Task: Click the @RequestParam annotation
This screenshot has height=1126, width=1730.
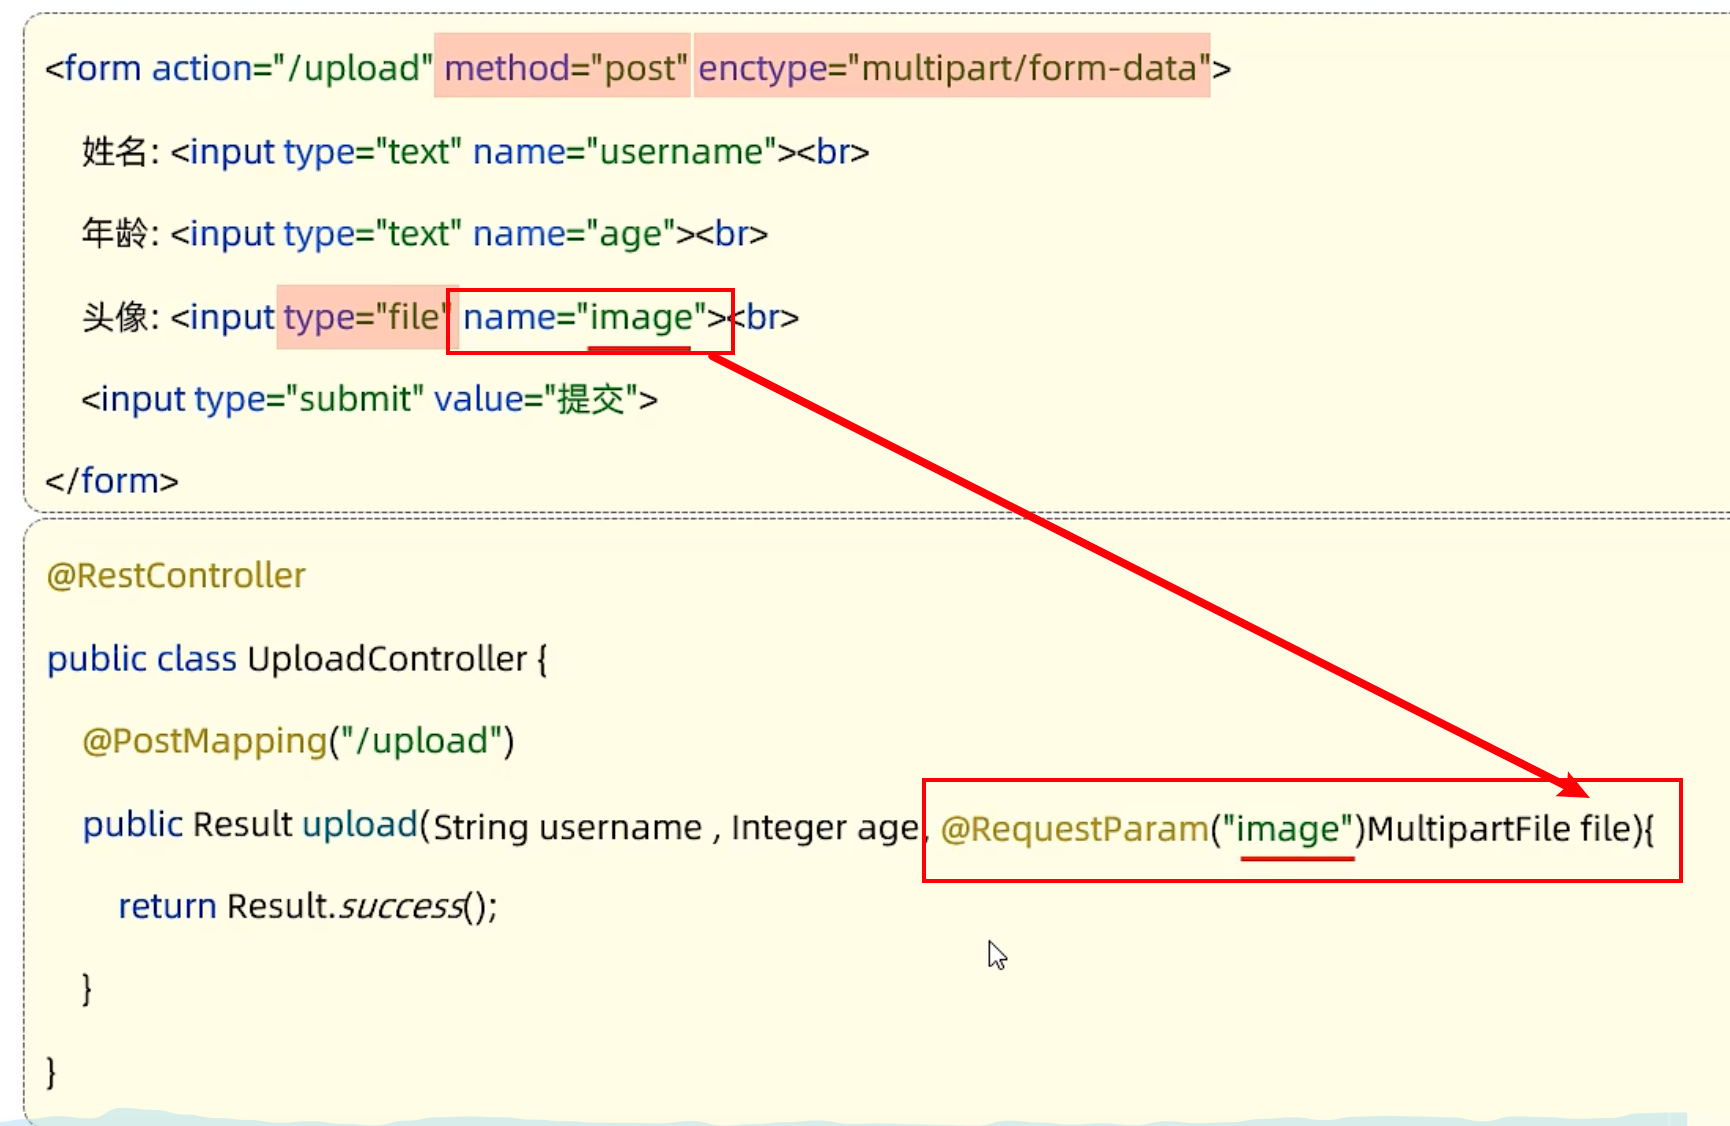Action: [x=1075, y=829]
